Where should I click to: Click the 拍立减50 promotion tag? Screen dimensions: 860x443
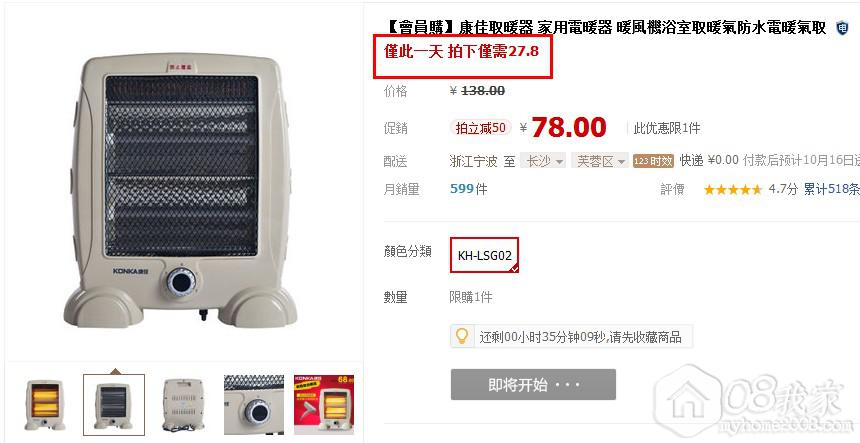click(480, 128)
